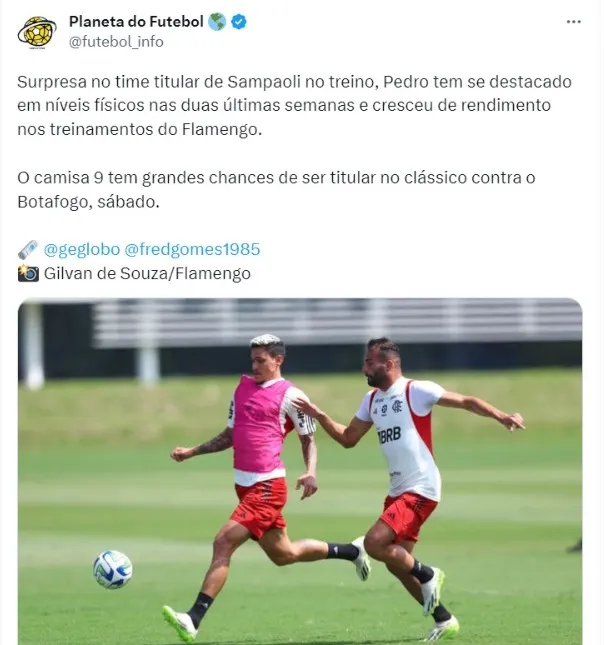This screenshot has width=604, height=645.
Task: Open the three-dot more options menu
Action: pos(573,22)
